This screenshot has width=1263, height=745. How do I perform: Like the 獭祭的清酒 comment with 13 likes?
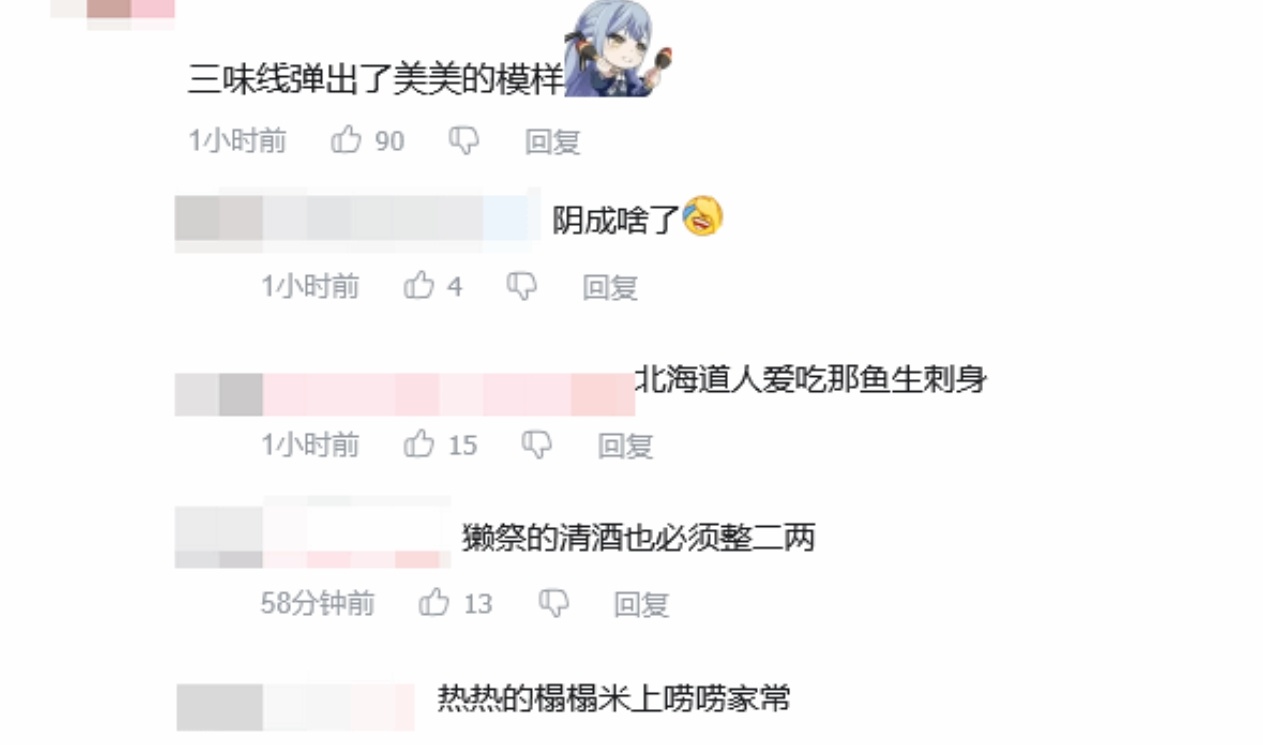[434, 602]
